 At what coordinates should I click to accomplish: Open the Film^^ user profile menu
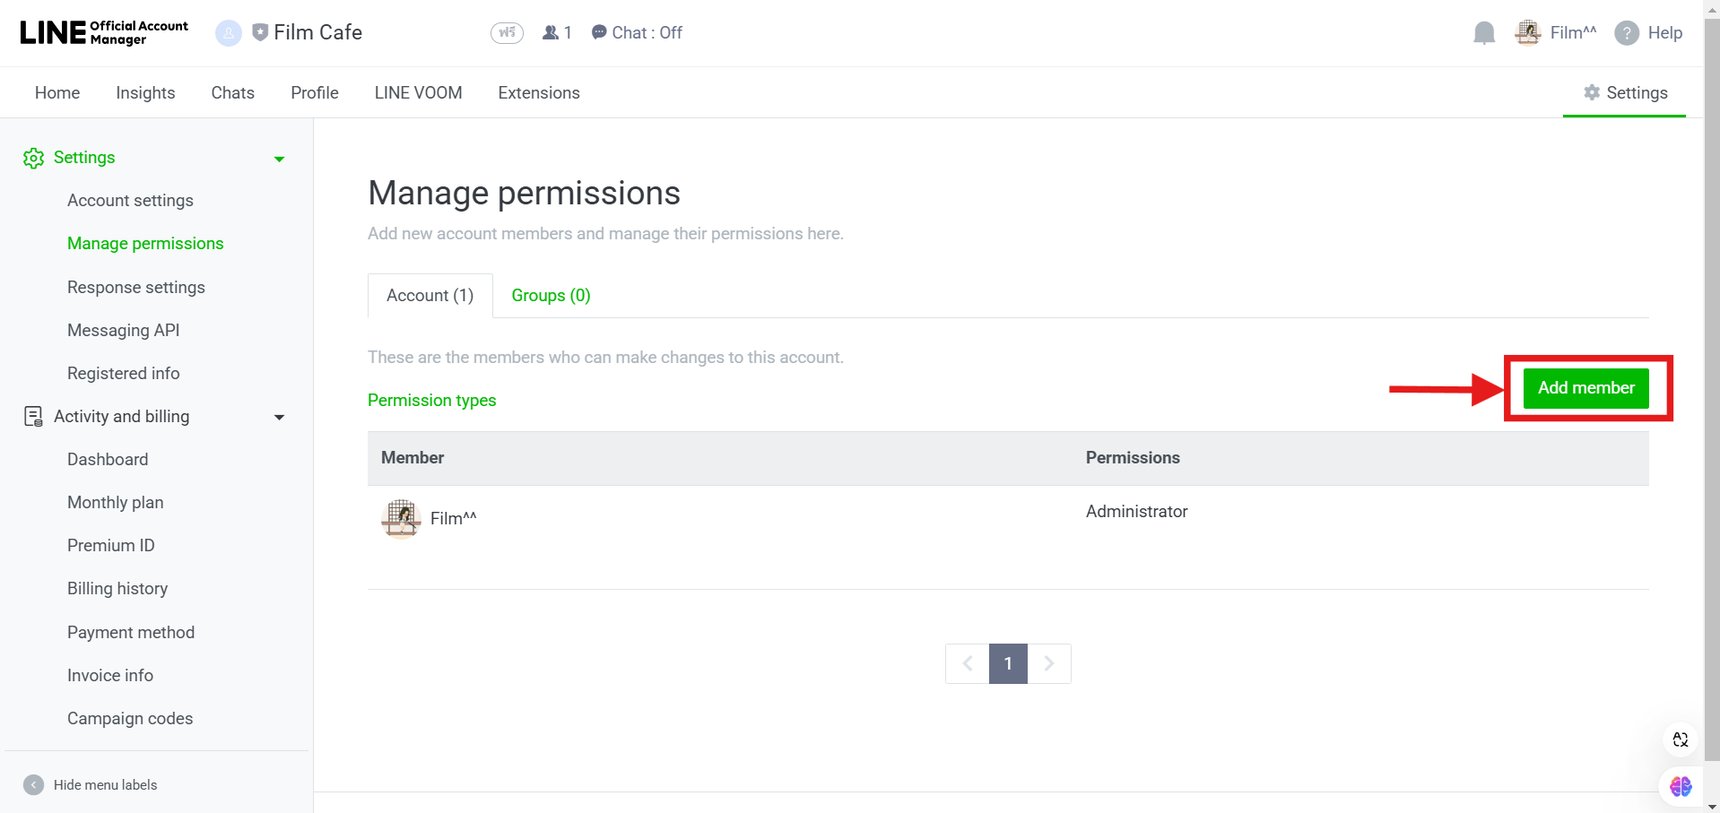coord(1556,33)
